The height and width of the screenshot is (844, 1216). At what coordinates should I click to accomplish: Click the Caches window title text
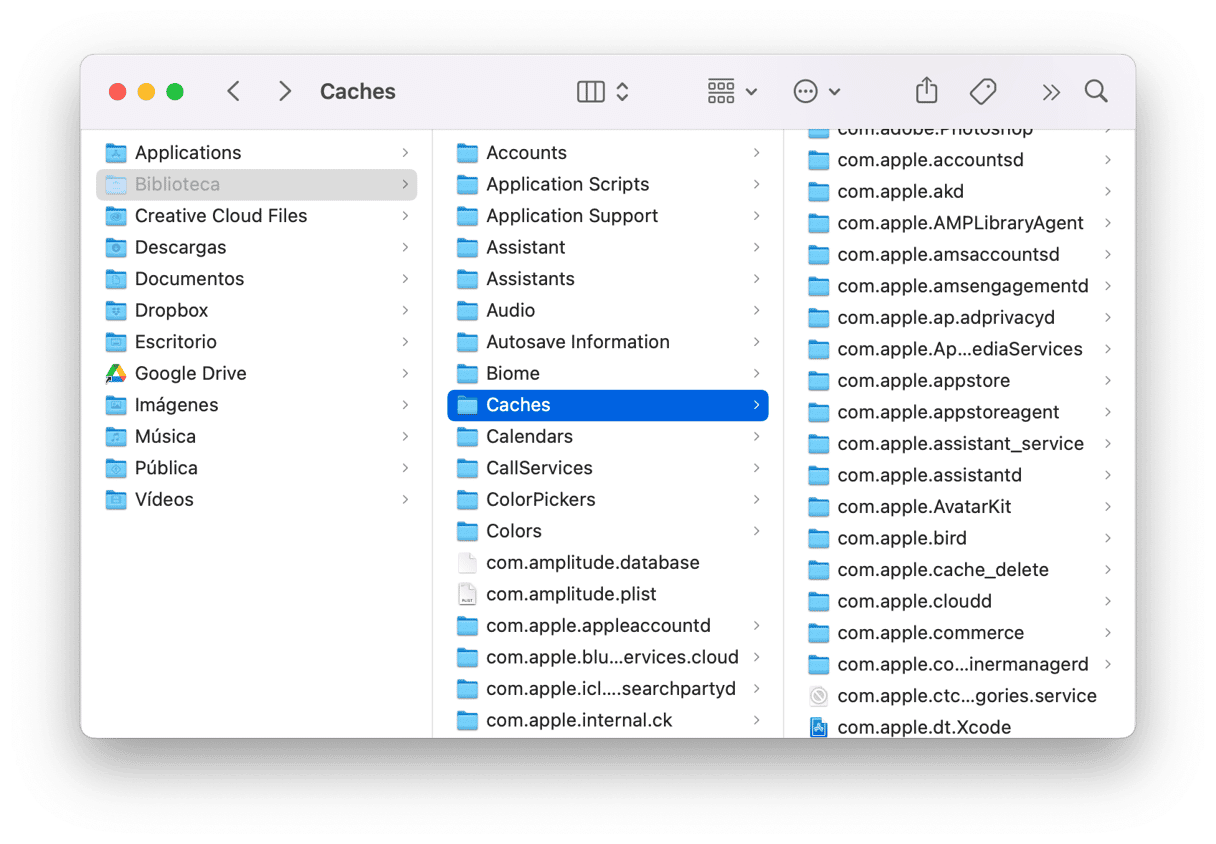[358, 92]
